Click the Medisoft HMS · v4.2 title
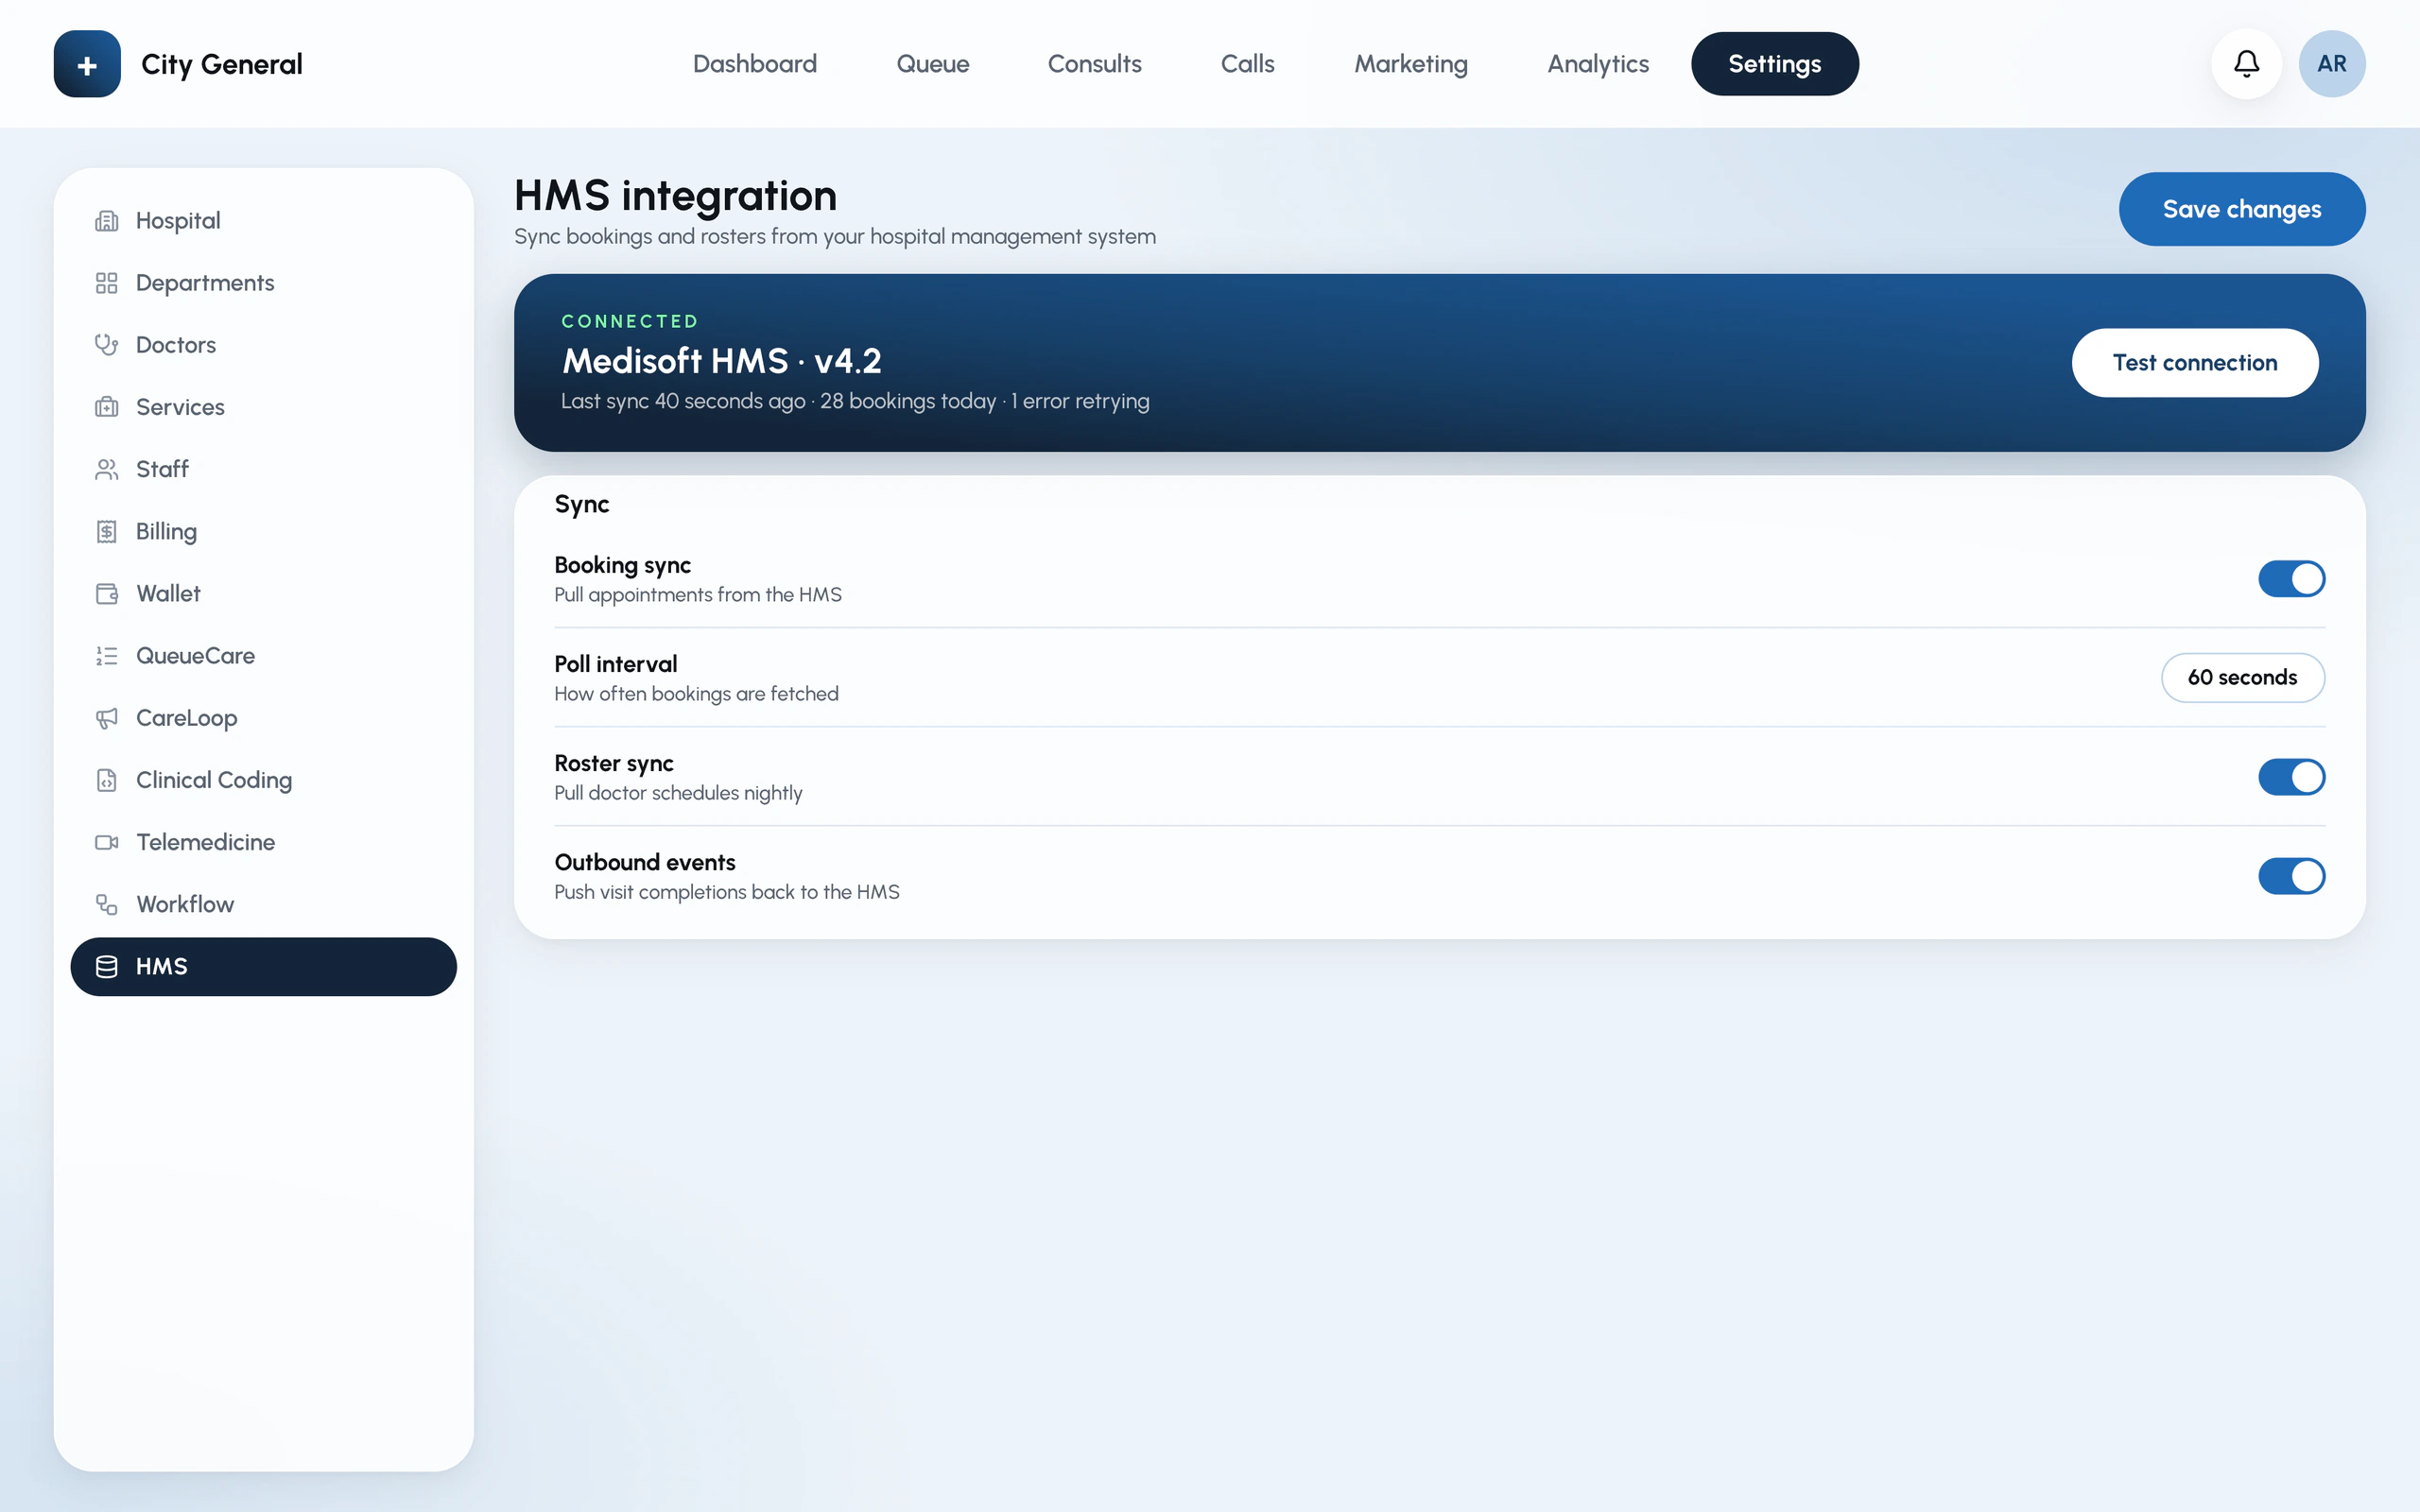 point(721,361)
